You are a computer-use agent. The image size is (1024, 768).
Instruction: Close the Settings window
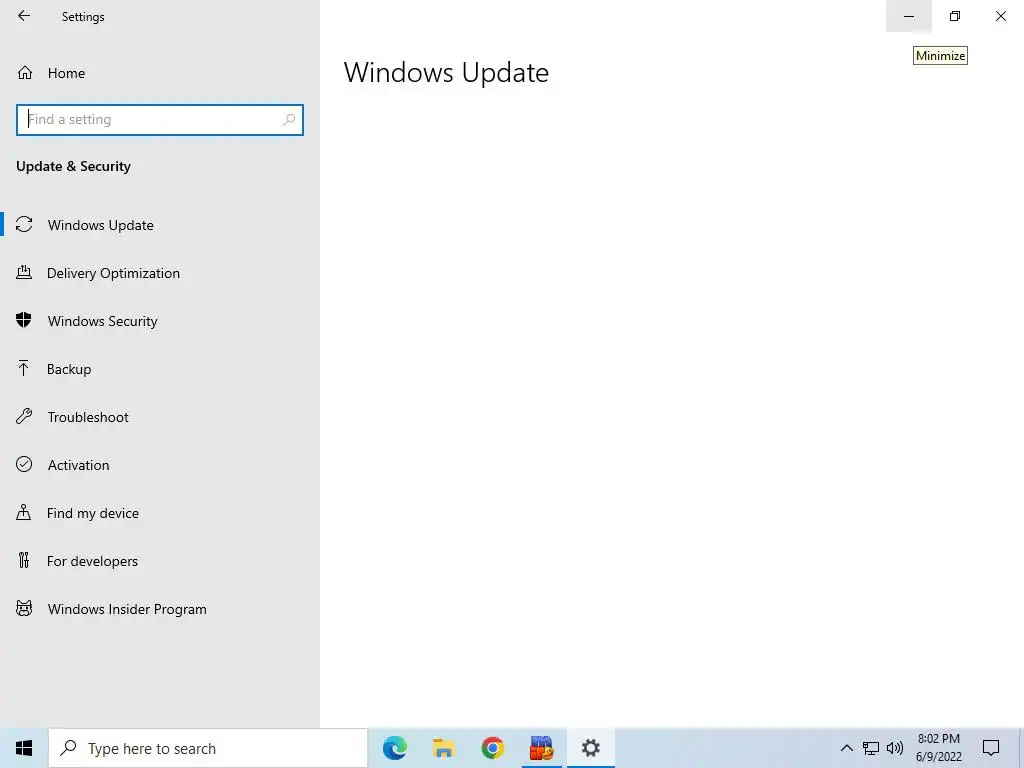point(1000,16)
